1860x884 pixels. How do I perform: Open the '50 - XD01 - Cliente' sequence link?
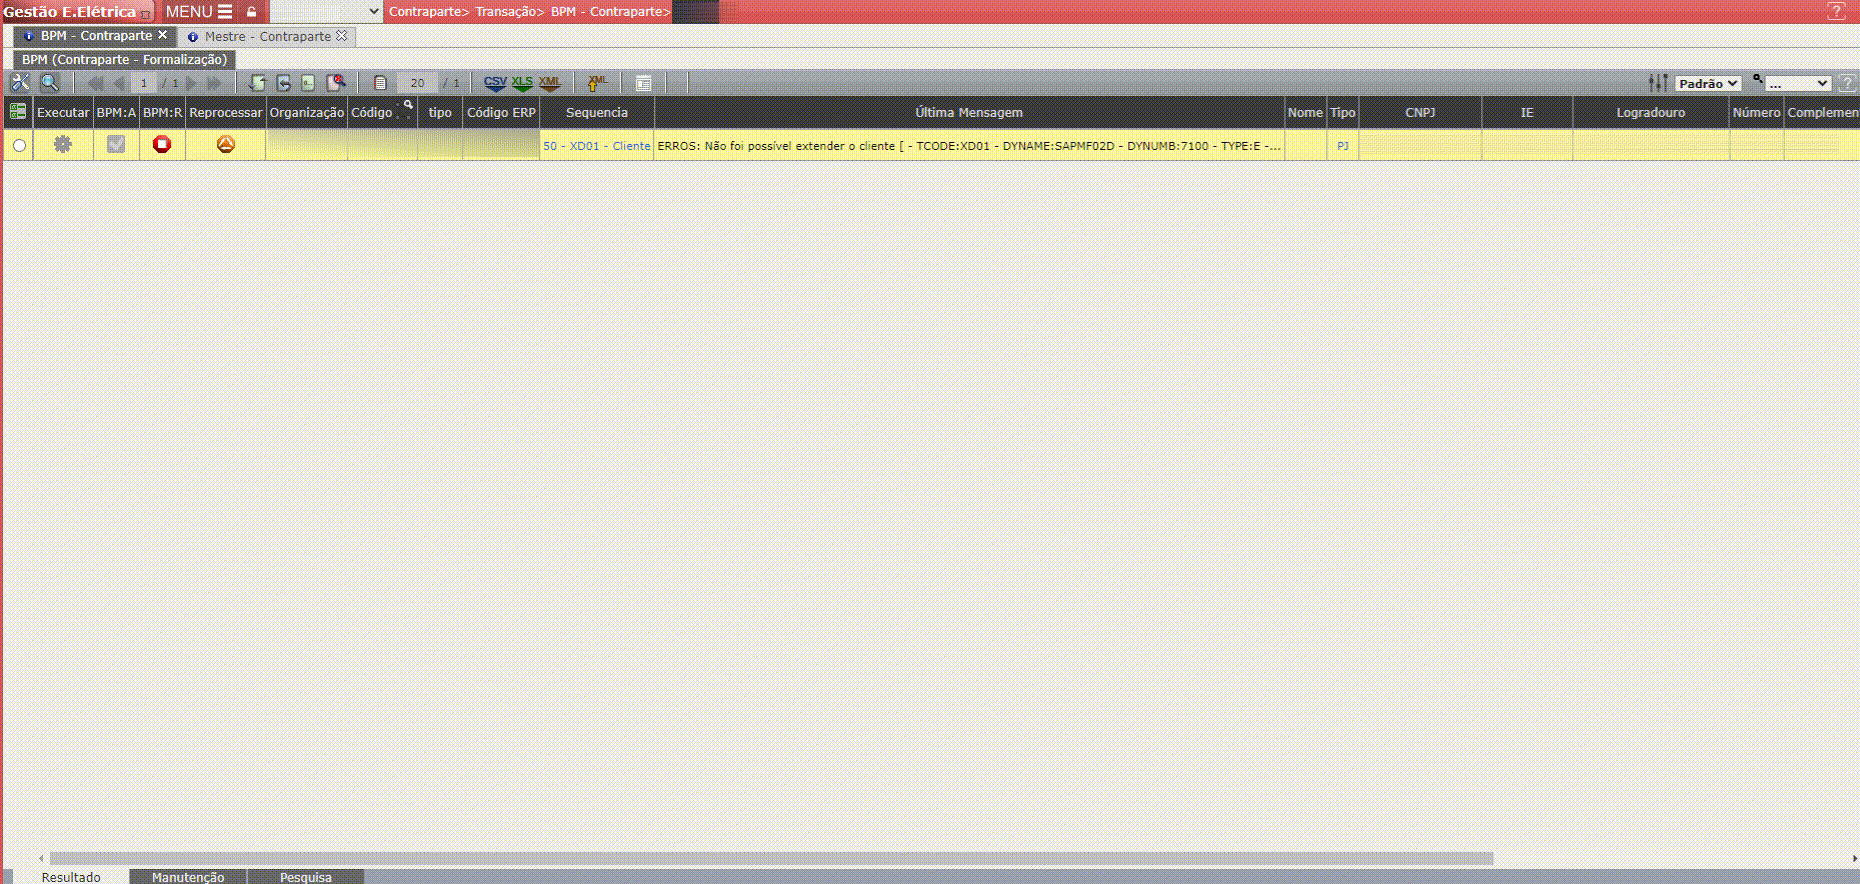pos(596,146)
